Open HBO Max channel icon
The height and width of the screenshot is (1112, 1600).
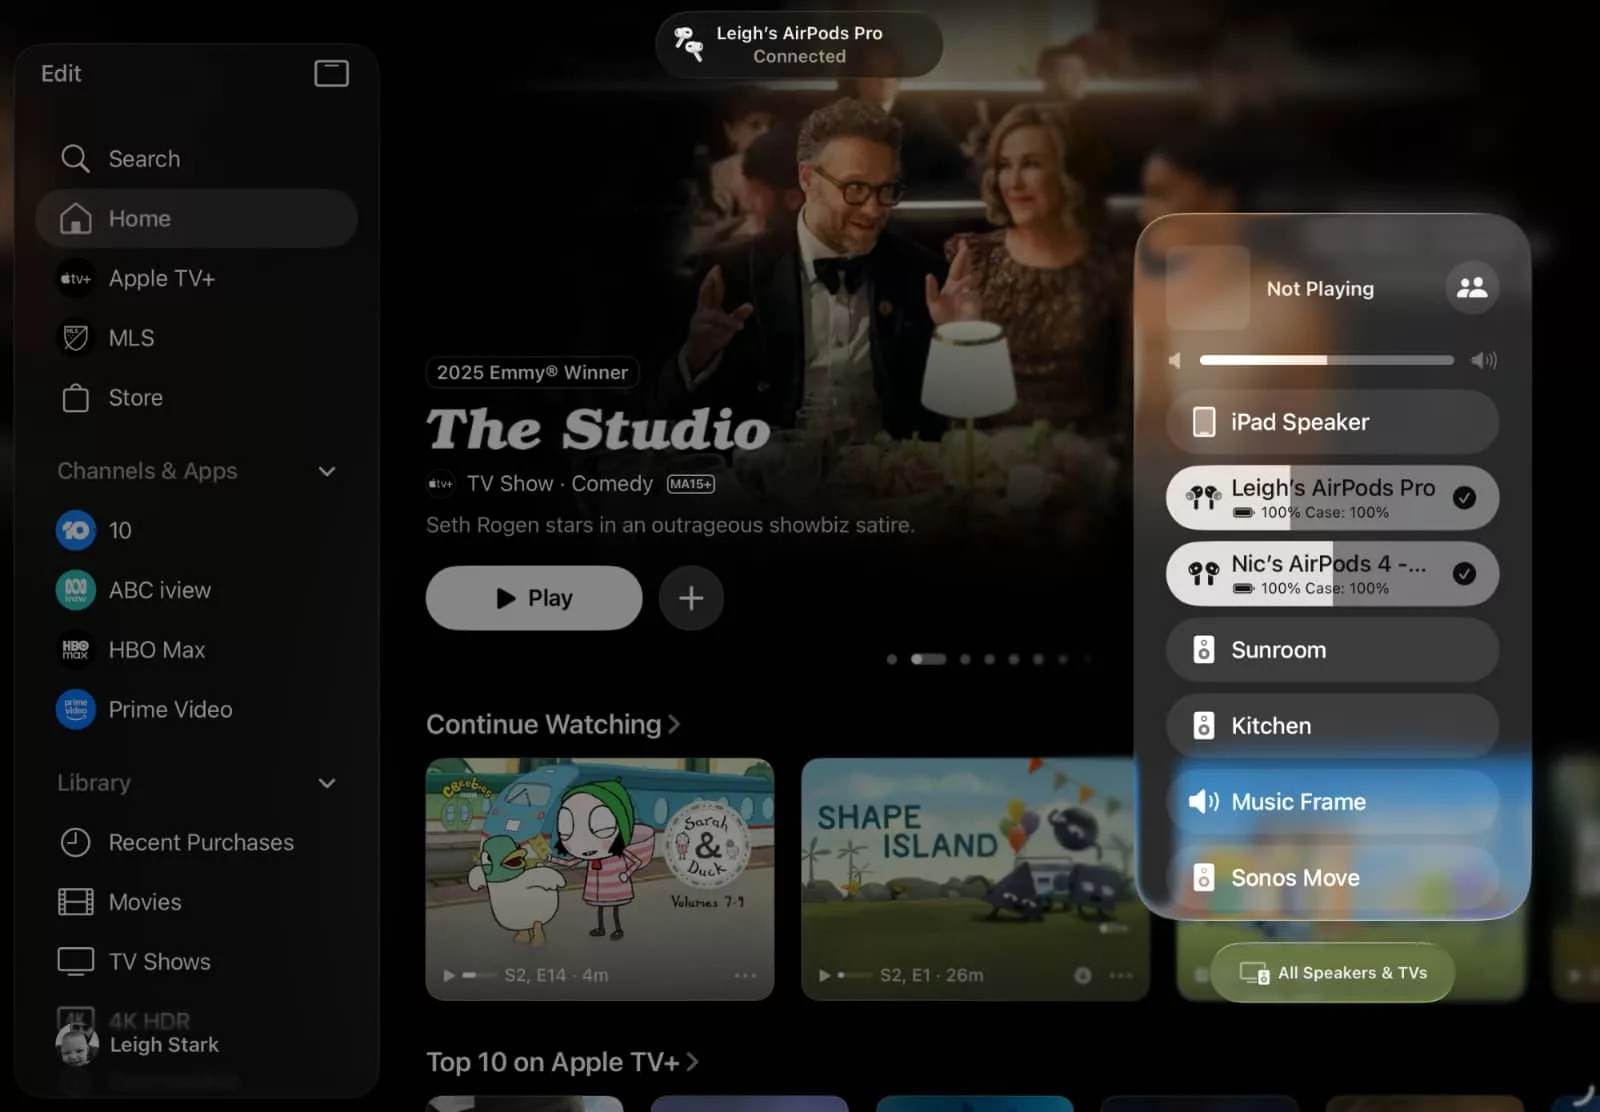point(76,650)
